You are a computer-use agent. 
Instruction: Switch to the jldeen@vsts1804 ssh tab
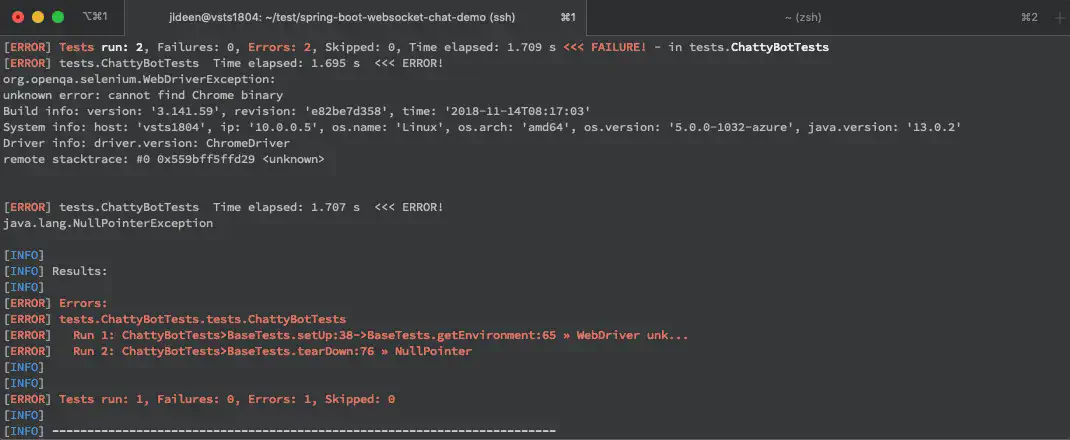point(355,17)
